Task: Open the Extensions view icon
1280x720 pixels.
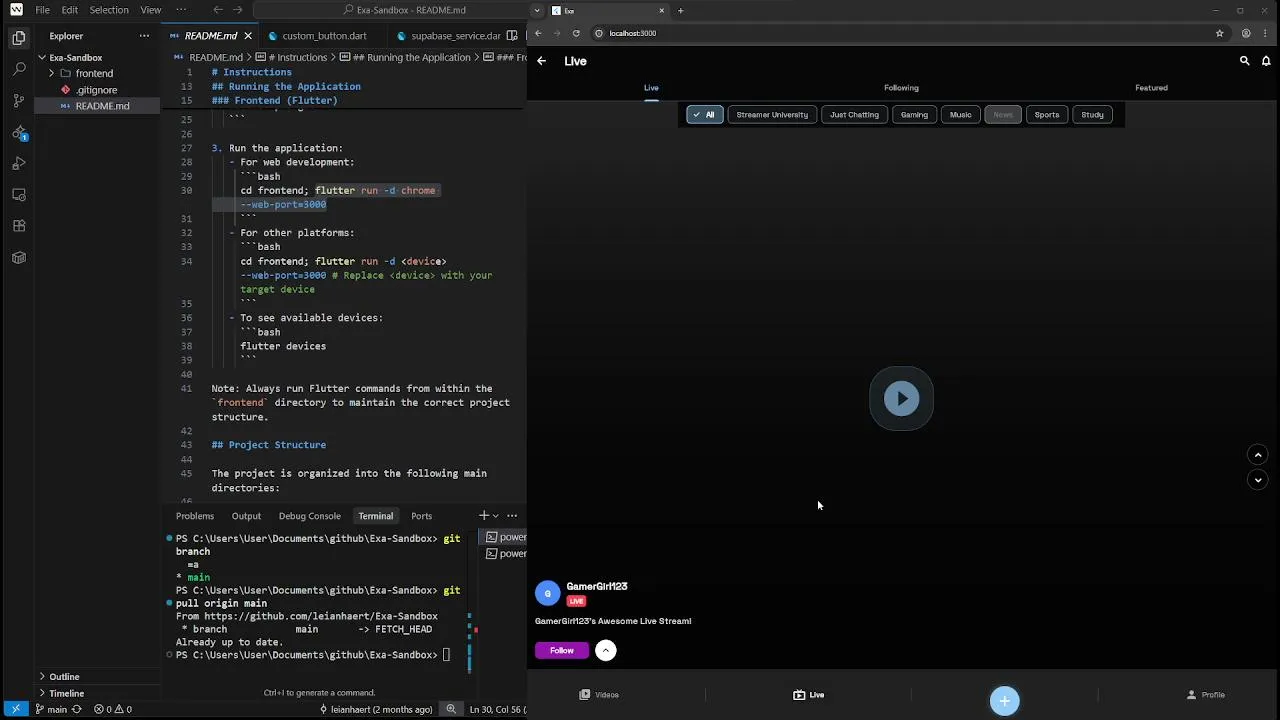Action: click(19, 226)
